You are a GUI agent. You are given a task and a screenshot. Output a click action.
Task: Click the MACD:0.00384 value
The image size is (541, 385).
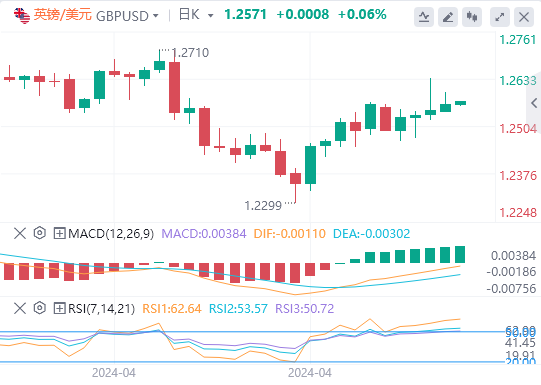pos(204,234)
